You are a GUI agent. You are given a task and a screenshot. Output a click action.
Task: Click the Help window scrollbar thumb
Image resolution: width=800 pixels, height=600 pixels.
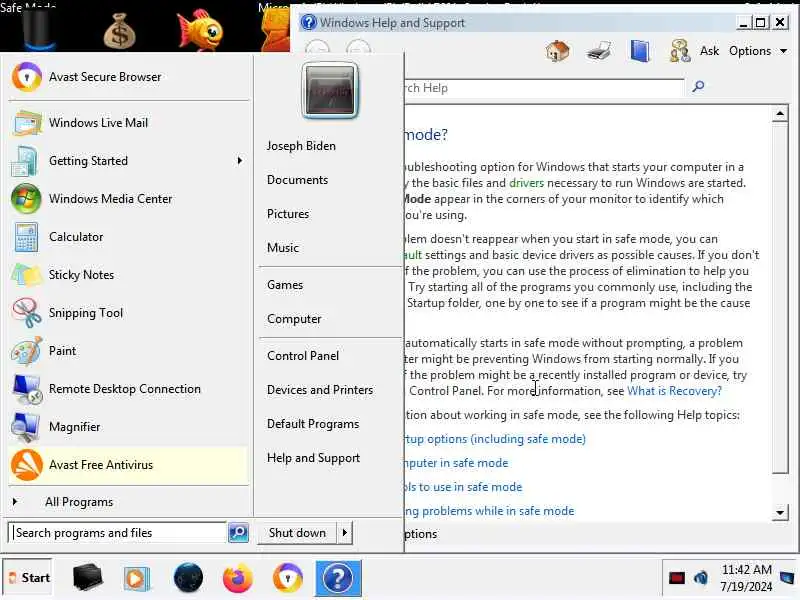pyautogui.click(x=780, y=298)
